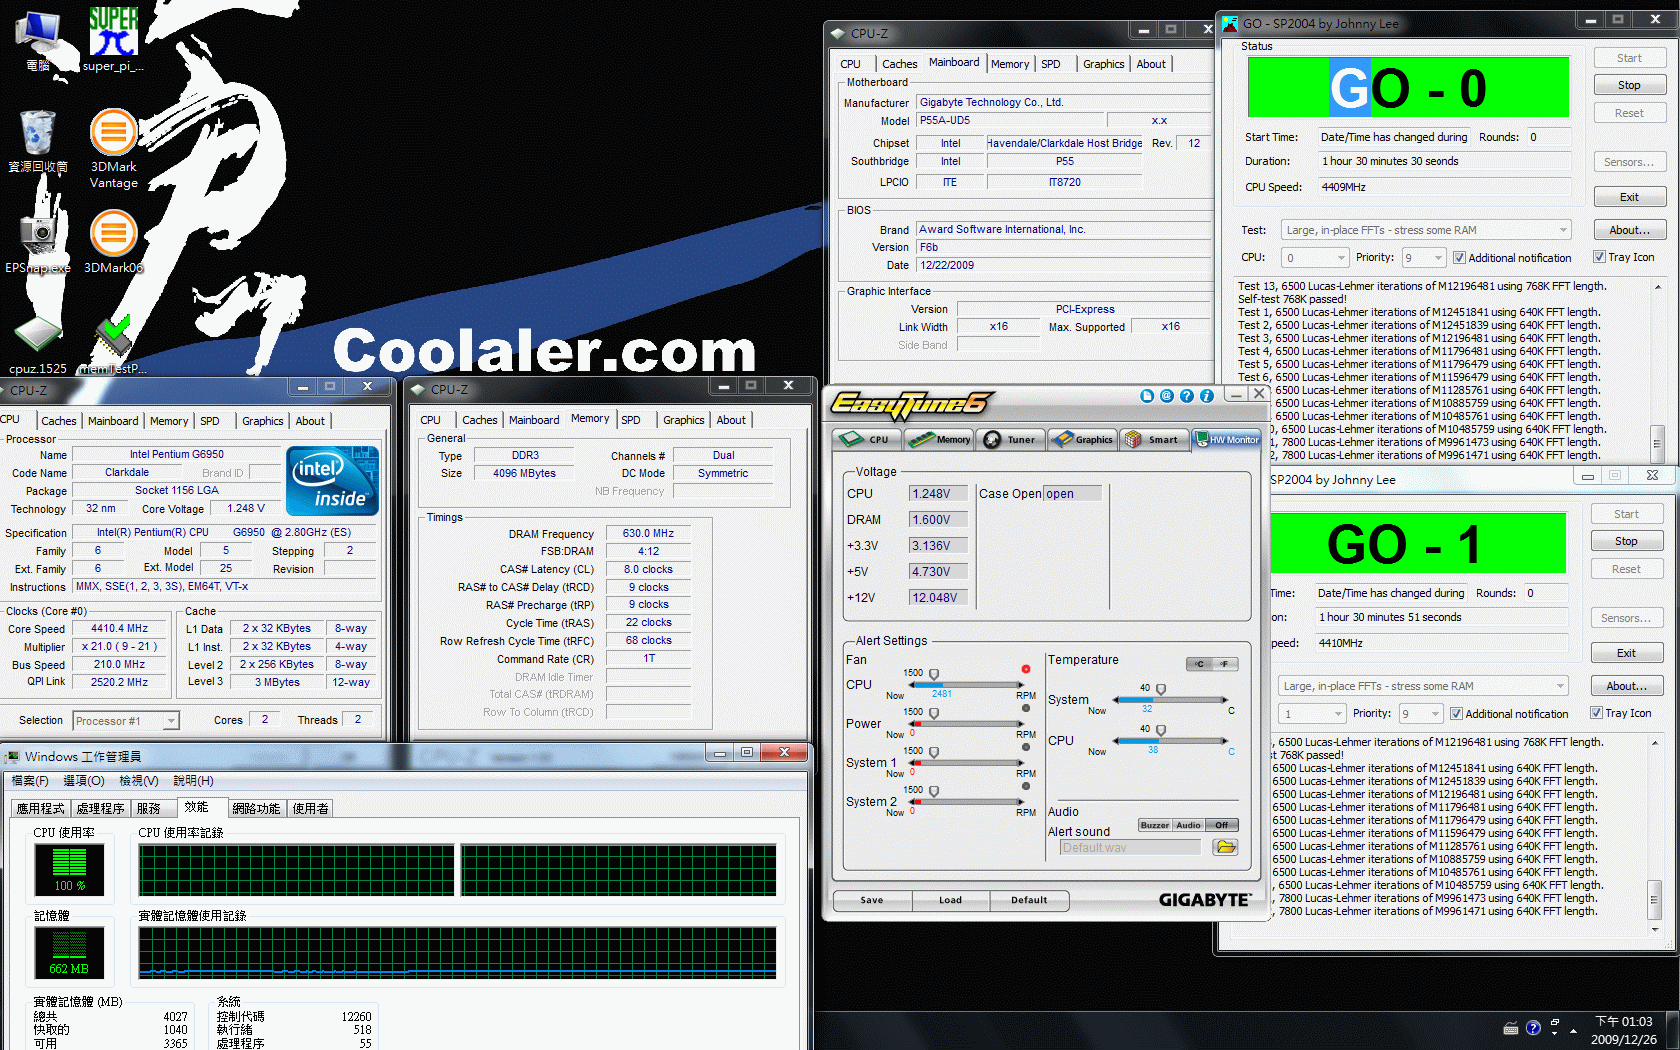This screenshot has width=1680, height=1050.
Task: Open the CPU dropdown in the GO - 1 window
Action: tap(1312, 714)
